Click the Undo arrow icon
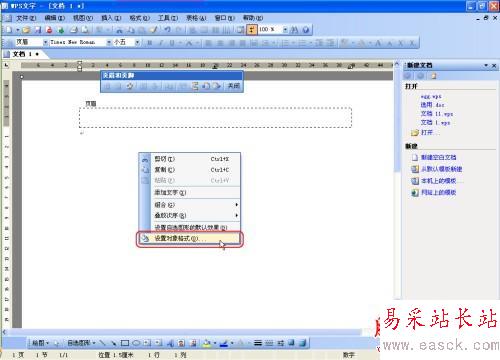The width and height of the screenshot is (500, 360). [x=167, y=30]
